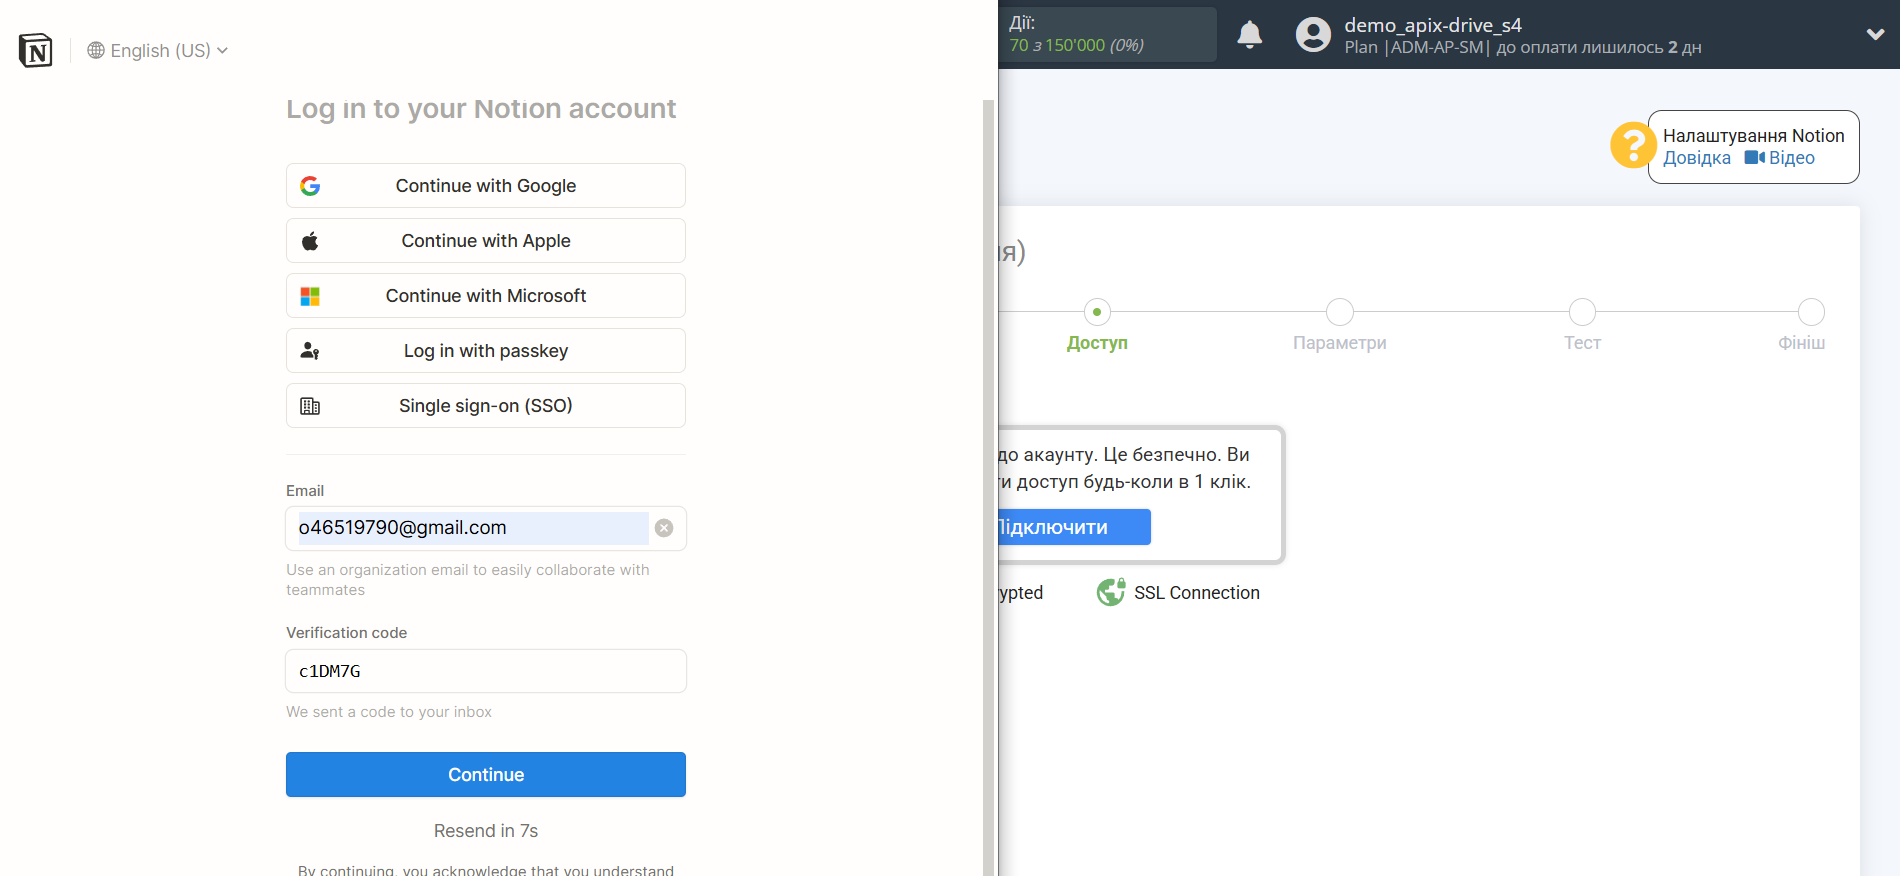This screenshot has width=1900, height=876.
Task: Click the Підключити button
Action: pos(1074,527)
